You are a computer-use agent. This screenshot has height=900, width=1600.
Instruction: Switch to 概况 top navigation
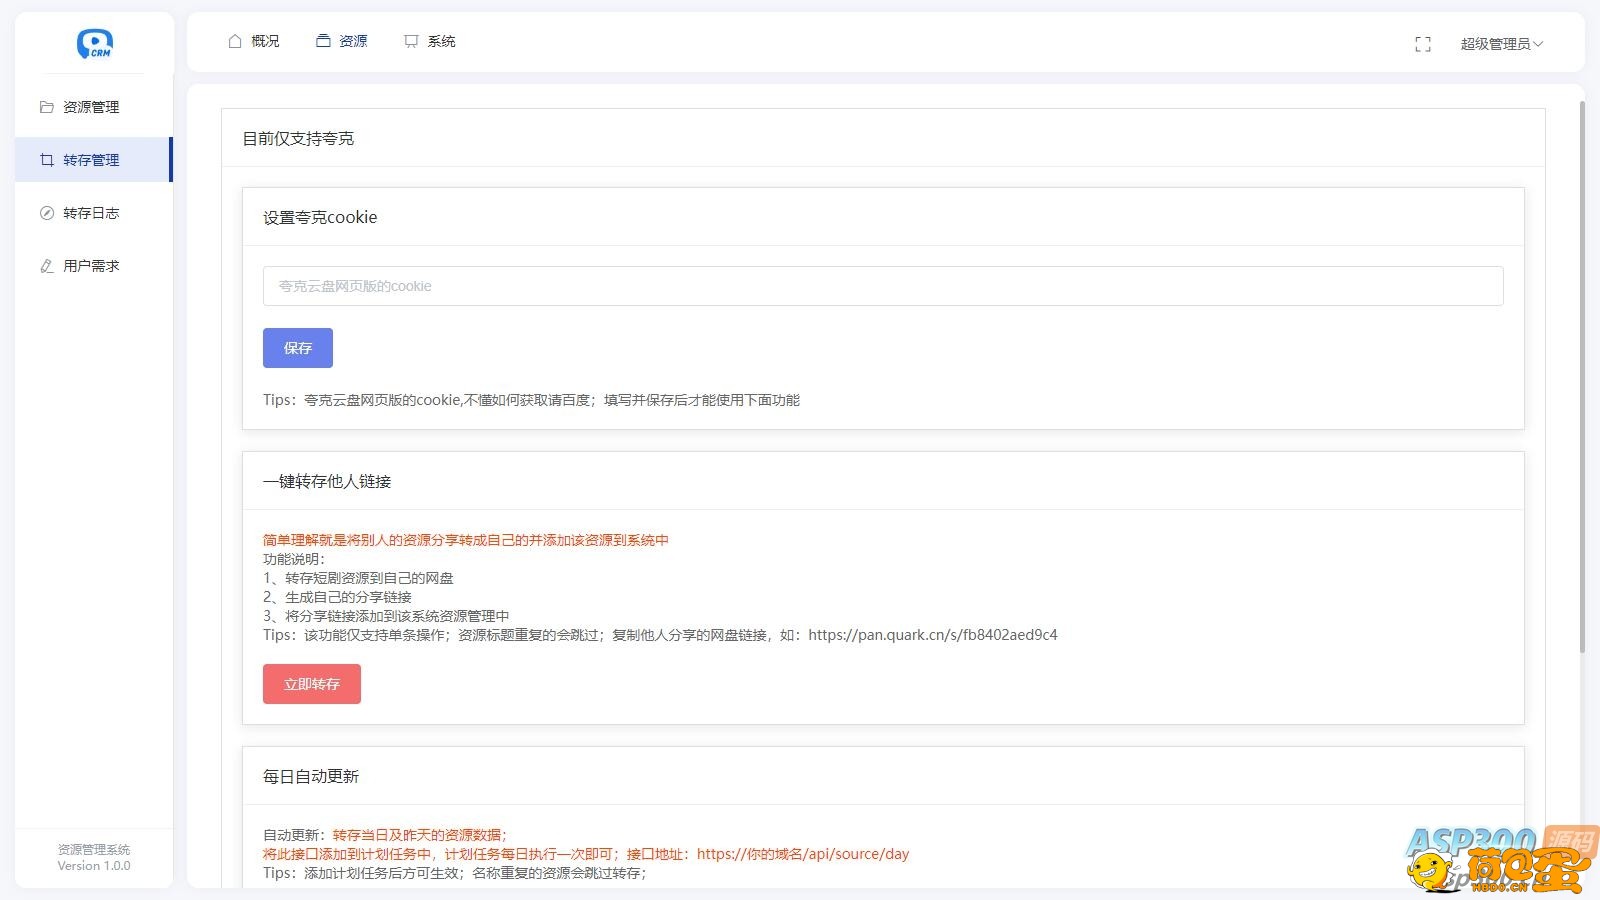pos(253,41)
